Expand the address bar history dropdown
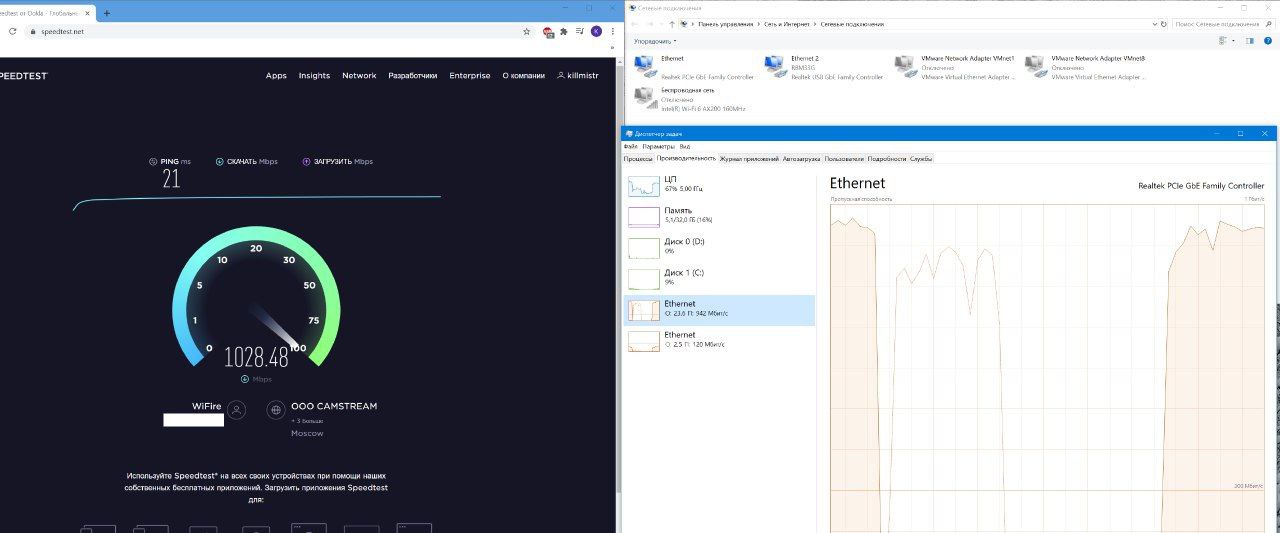The height and width of the screenshot is (533, 1280). [1153, 23]
